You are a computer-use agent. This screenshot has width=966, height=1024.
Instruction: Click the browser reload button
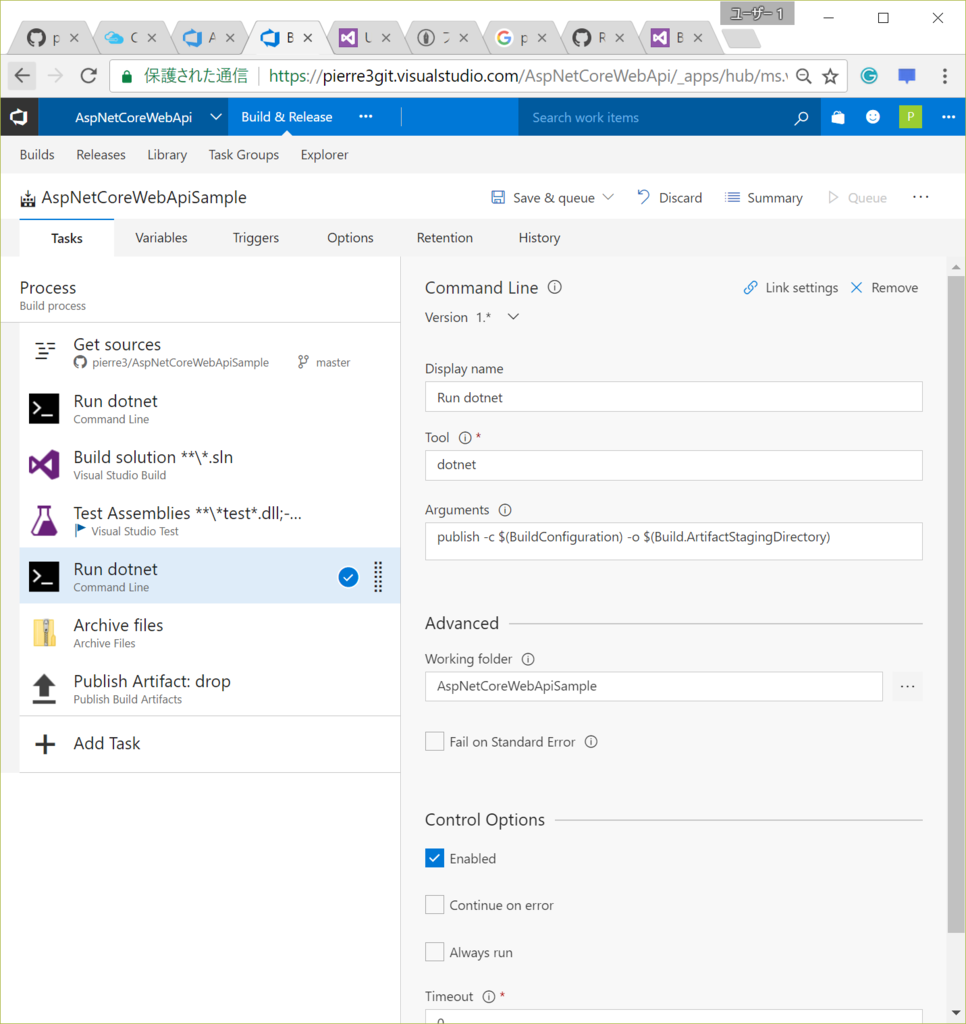89,76
